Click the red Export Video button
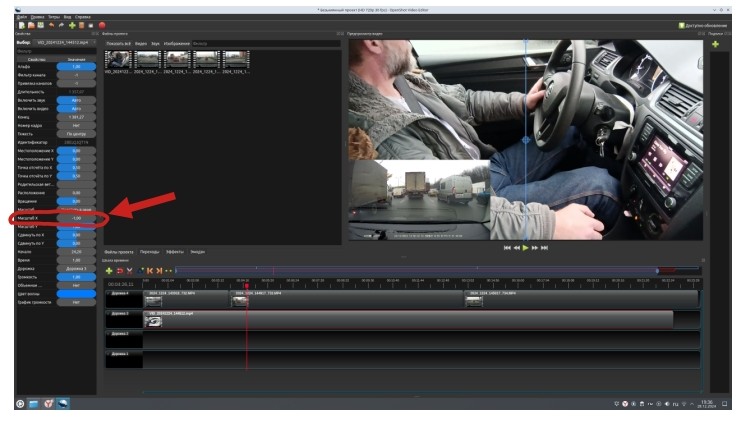Image resolution: width=741 pixels, height=423 pixels. pos(101,25)
